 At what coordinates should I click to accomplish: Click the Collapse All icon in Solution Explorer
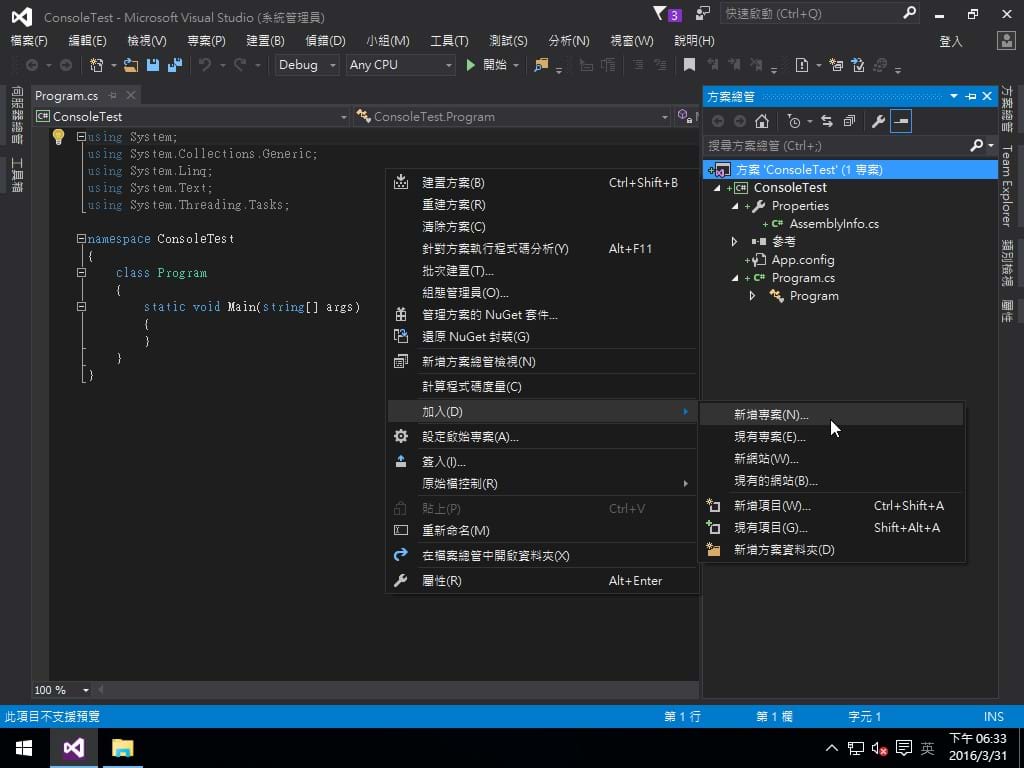pos(849,121)
